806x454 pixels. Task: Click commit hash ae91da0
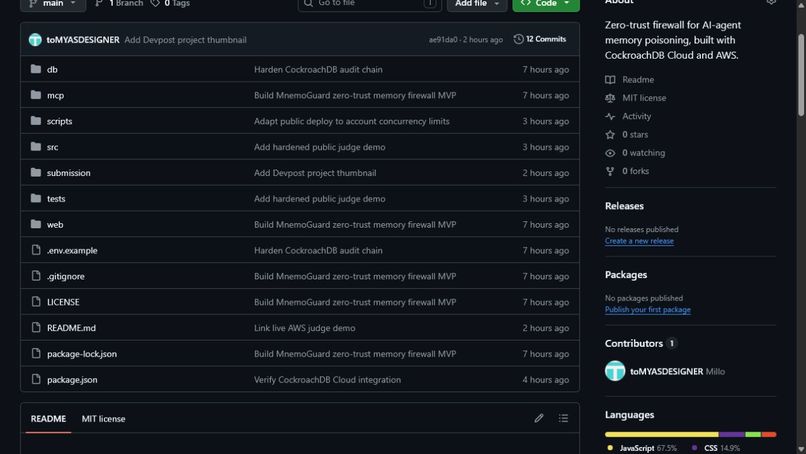click(x=443, y=40)
